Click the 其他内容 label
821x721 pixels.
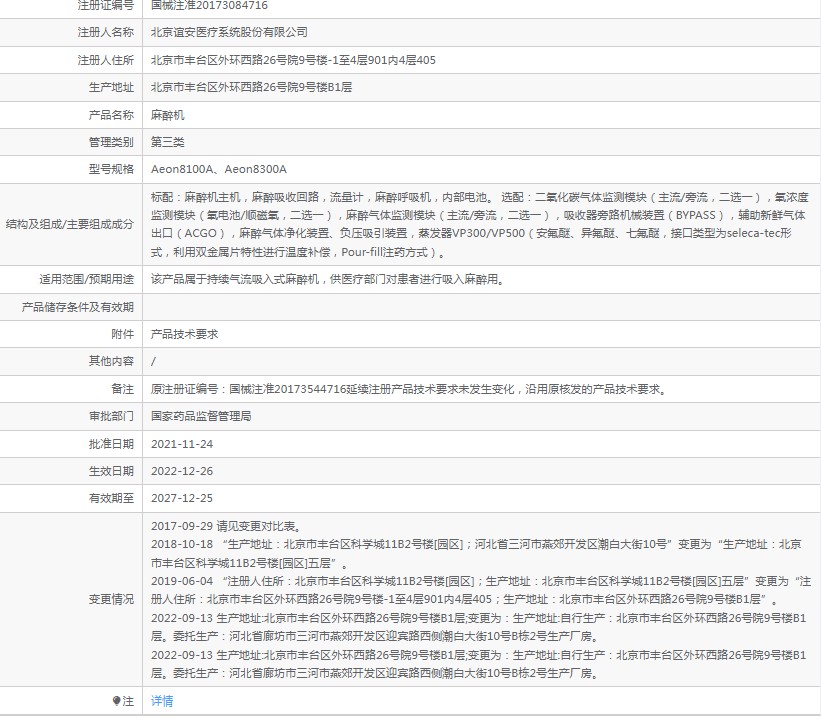[x=111, y=361]
